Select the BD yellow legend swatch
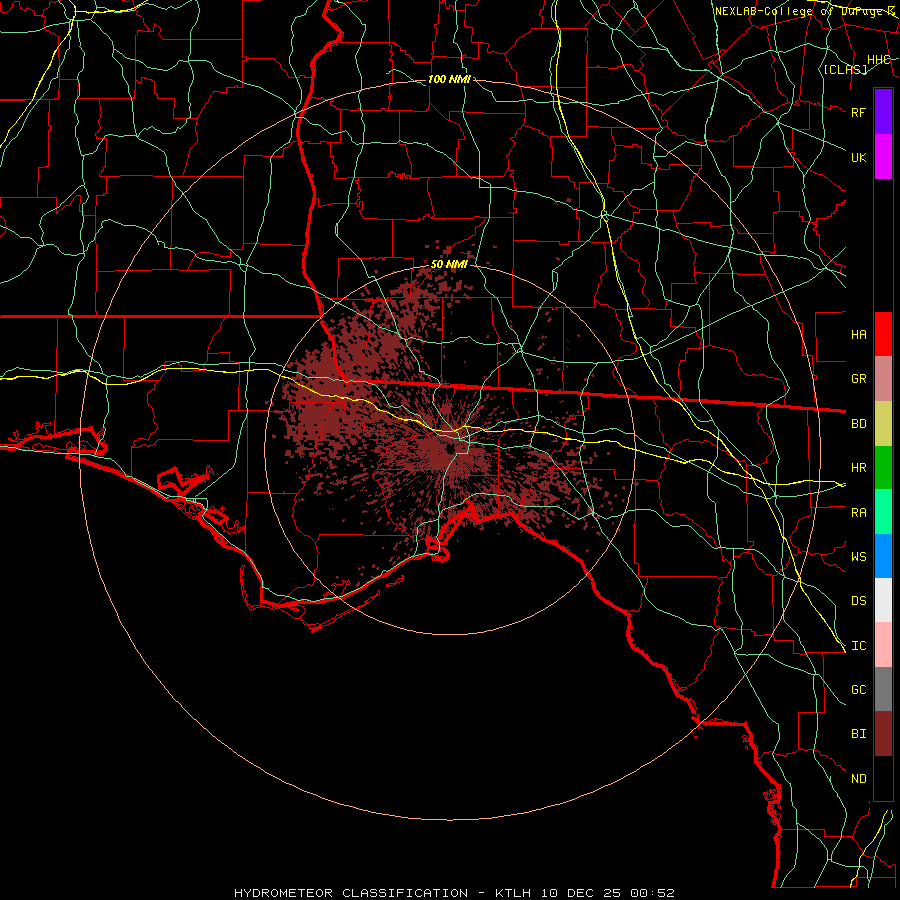 pyautogui.click(x=883, y=423)
